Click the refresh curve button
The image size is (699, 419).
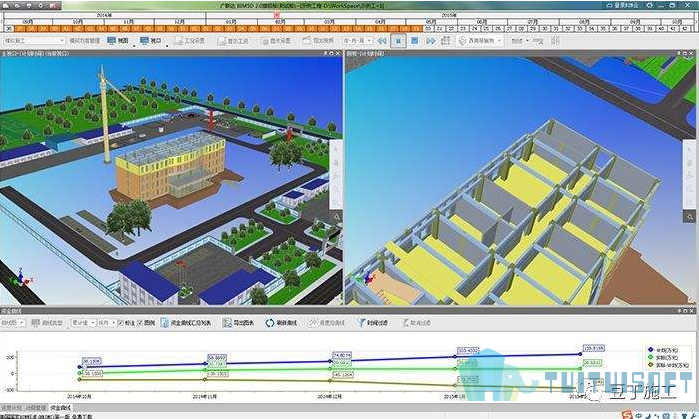click(x=281, y=322)
